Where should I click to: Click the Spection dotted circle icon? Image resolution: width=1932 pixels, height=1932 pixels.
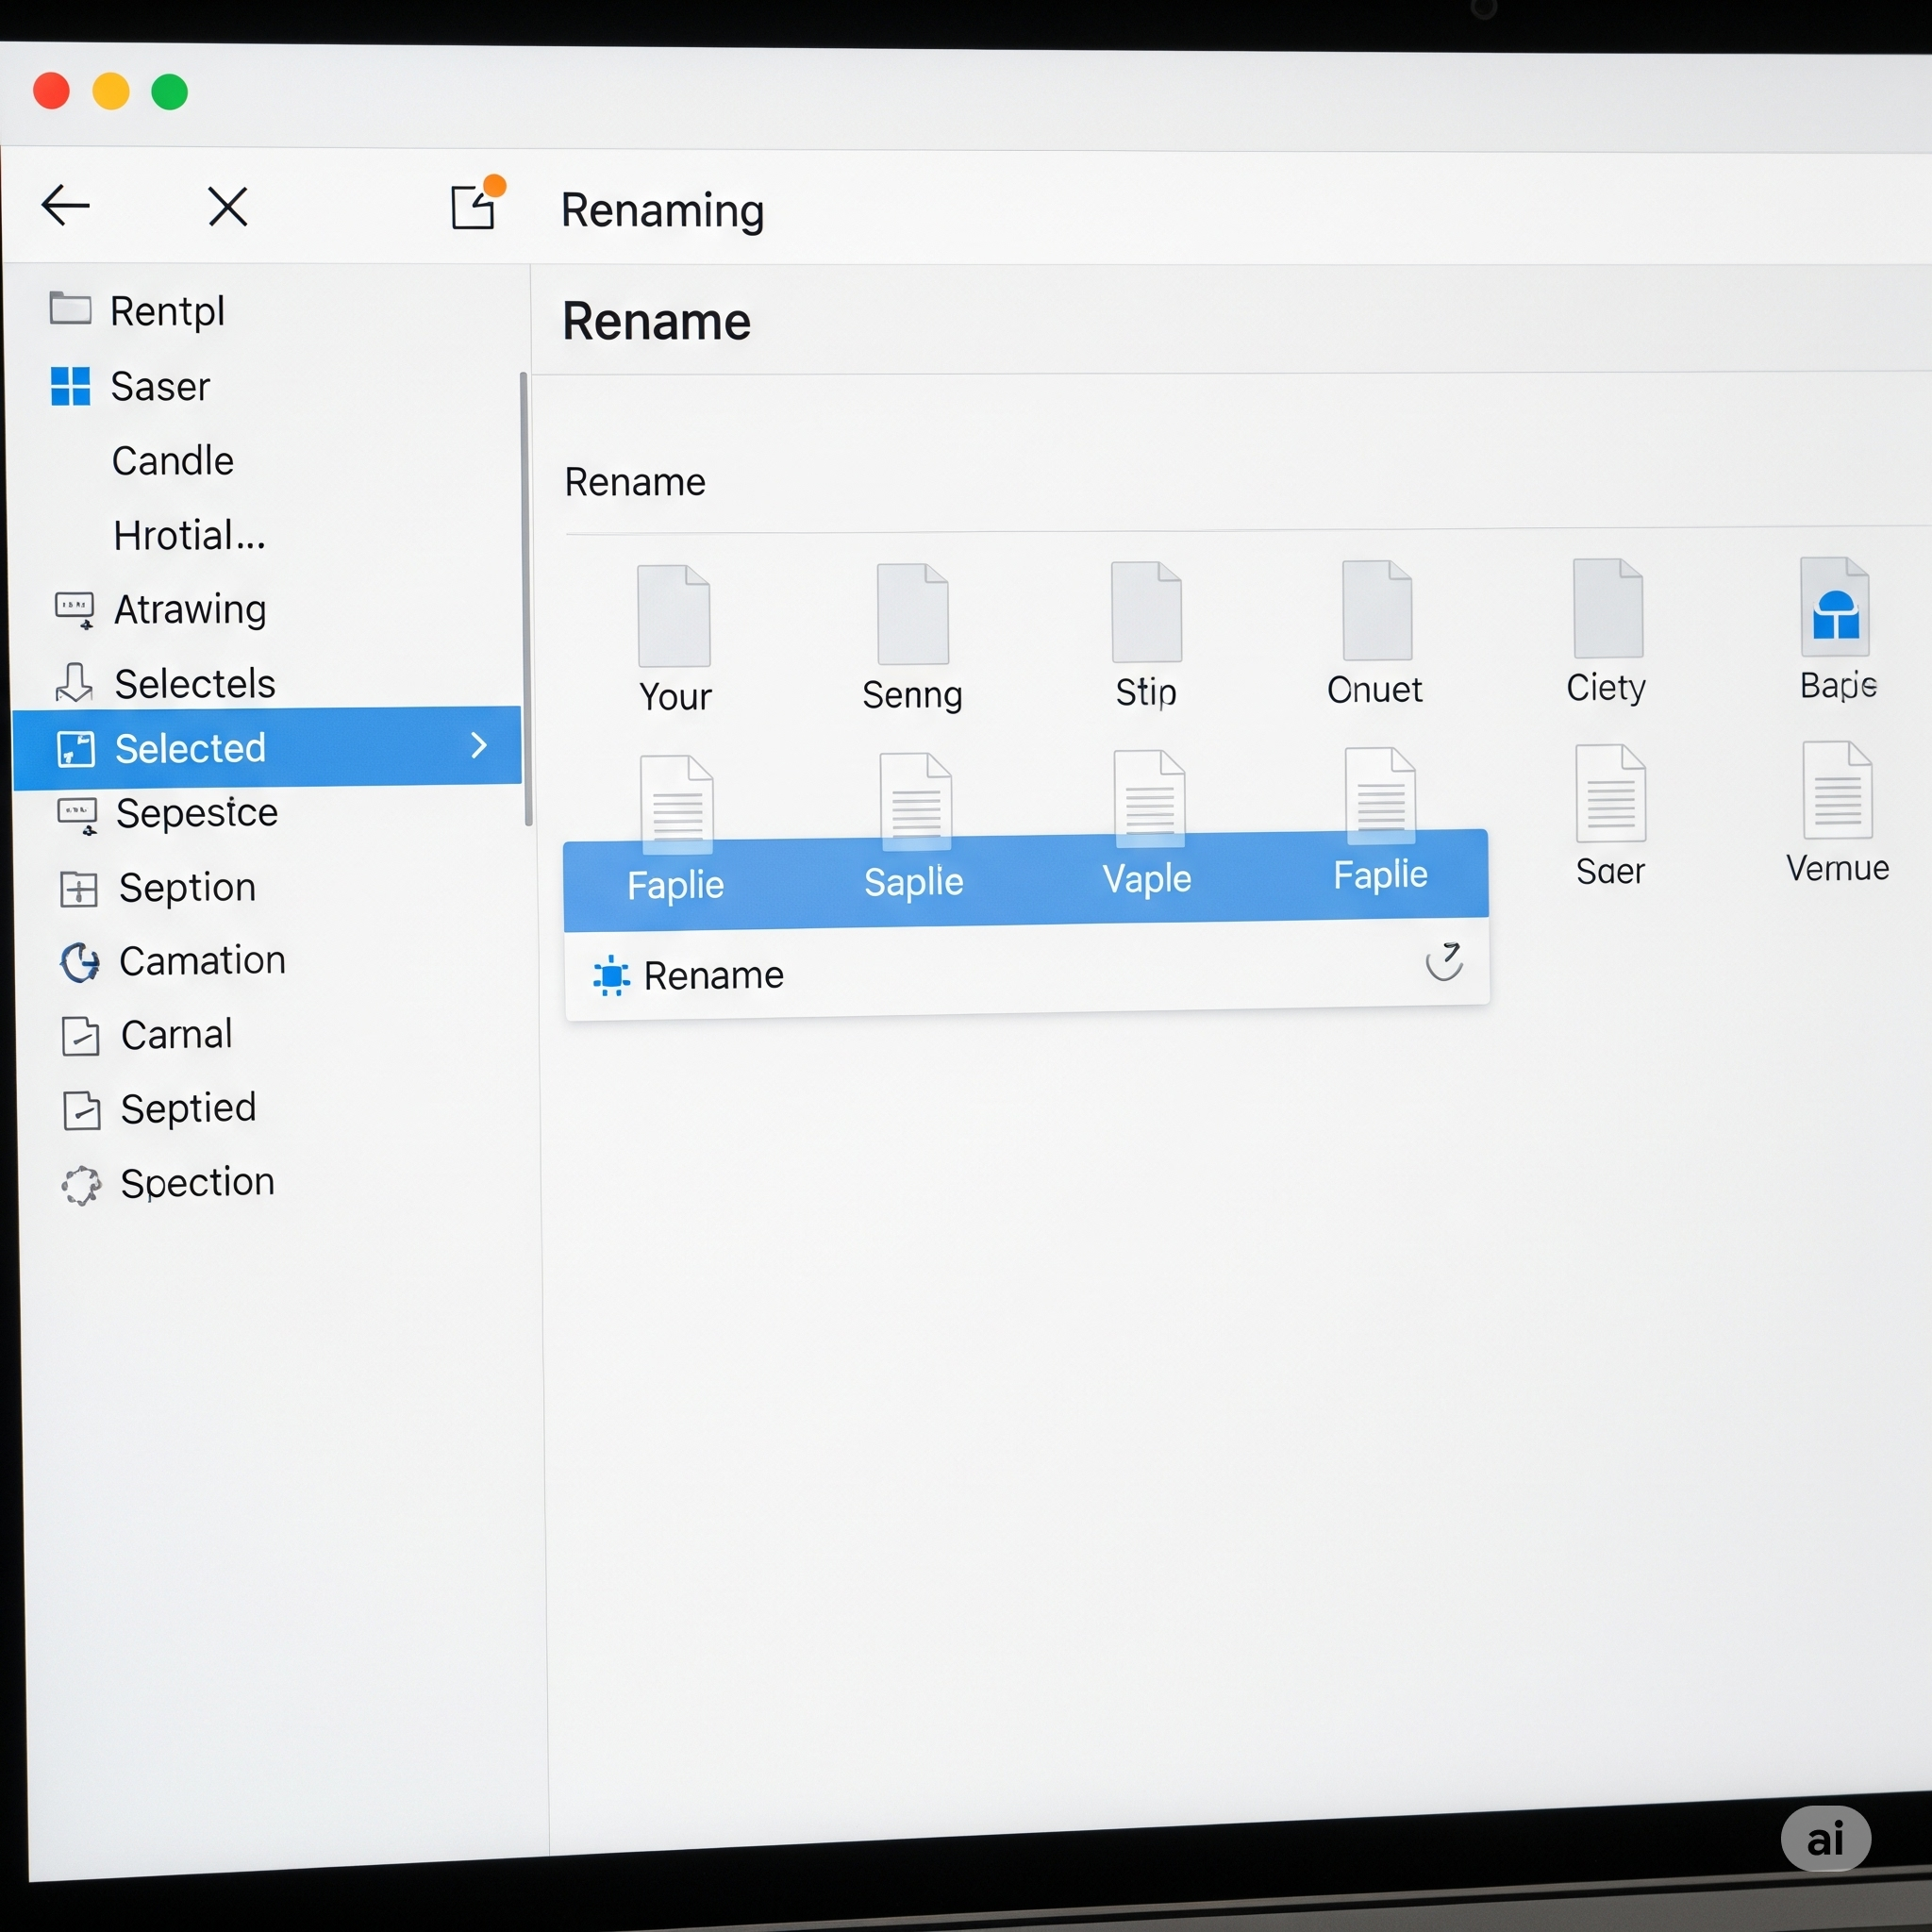coord(81,1185)
